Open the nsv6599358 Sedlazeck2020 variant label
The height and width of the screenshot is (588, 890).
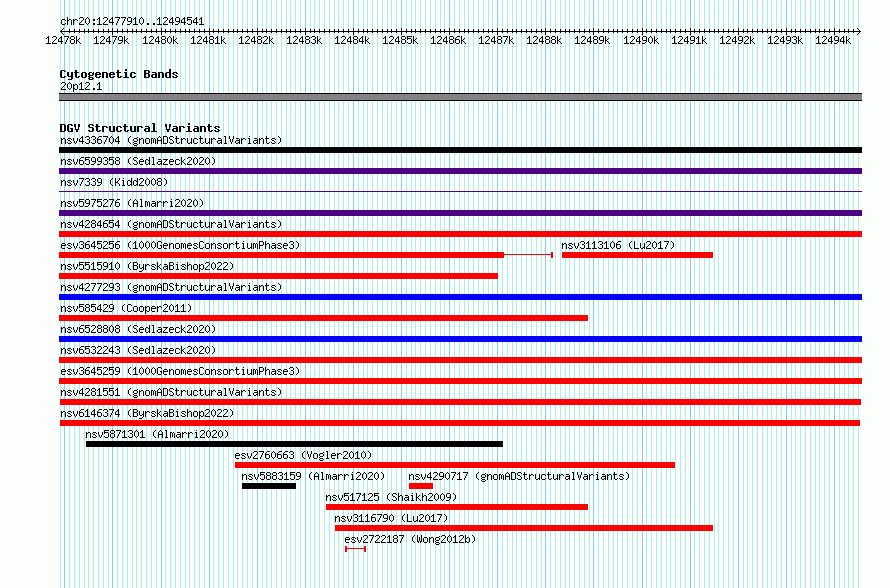pyautogui.click(x=138, y=161)
